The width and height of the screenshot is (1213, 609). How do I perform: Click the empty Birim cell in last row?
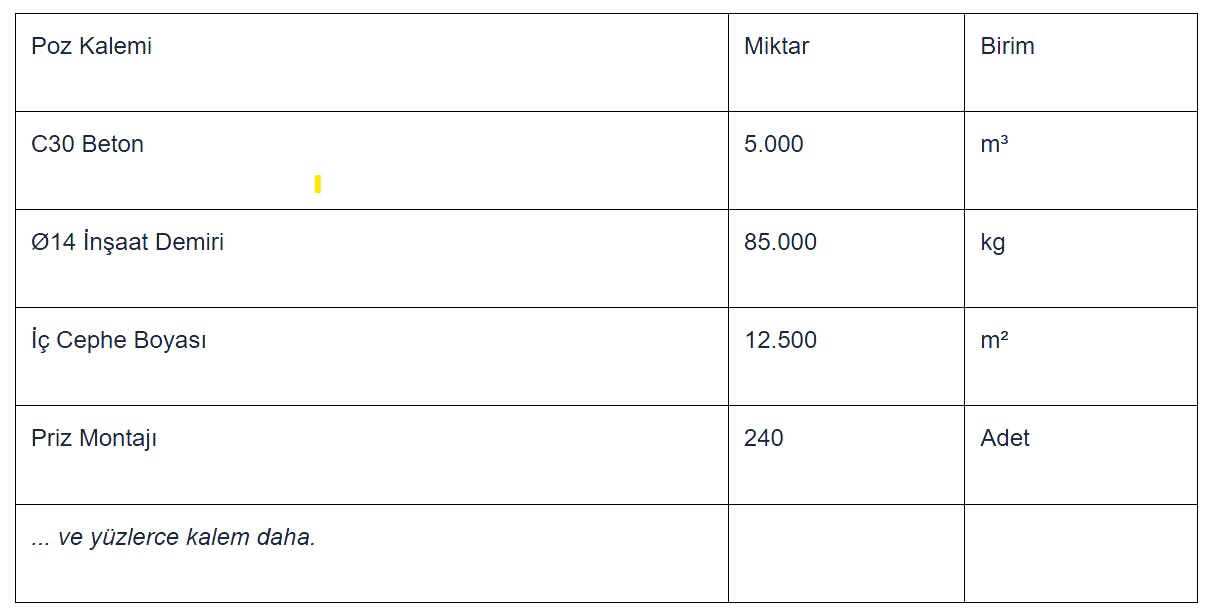(1080, 553)
